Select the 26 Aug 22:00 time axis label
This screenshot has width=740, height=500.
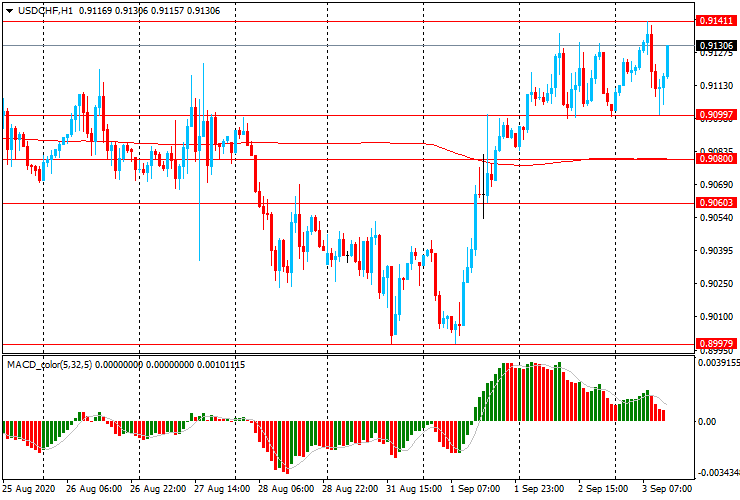(x=158, y=489)
